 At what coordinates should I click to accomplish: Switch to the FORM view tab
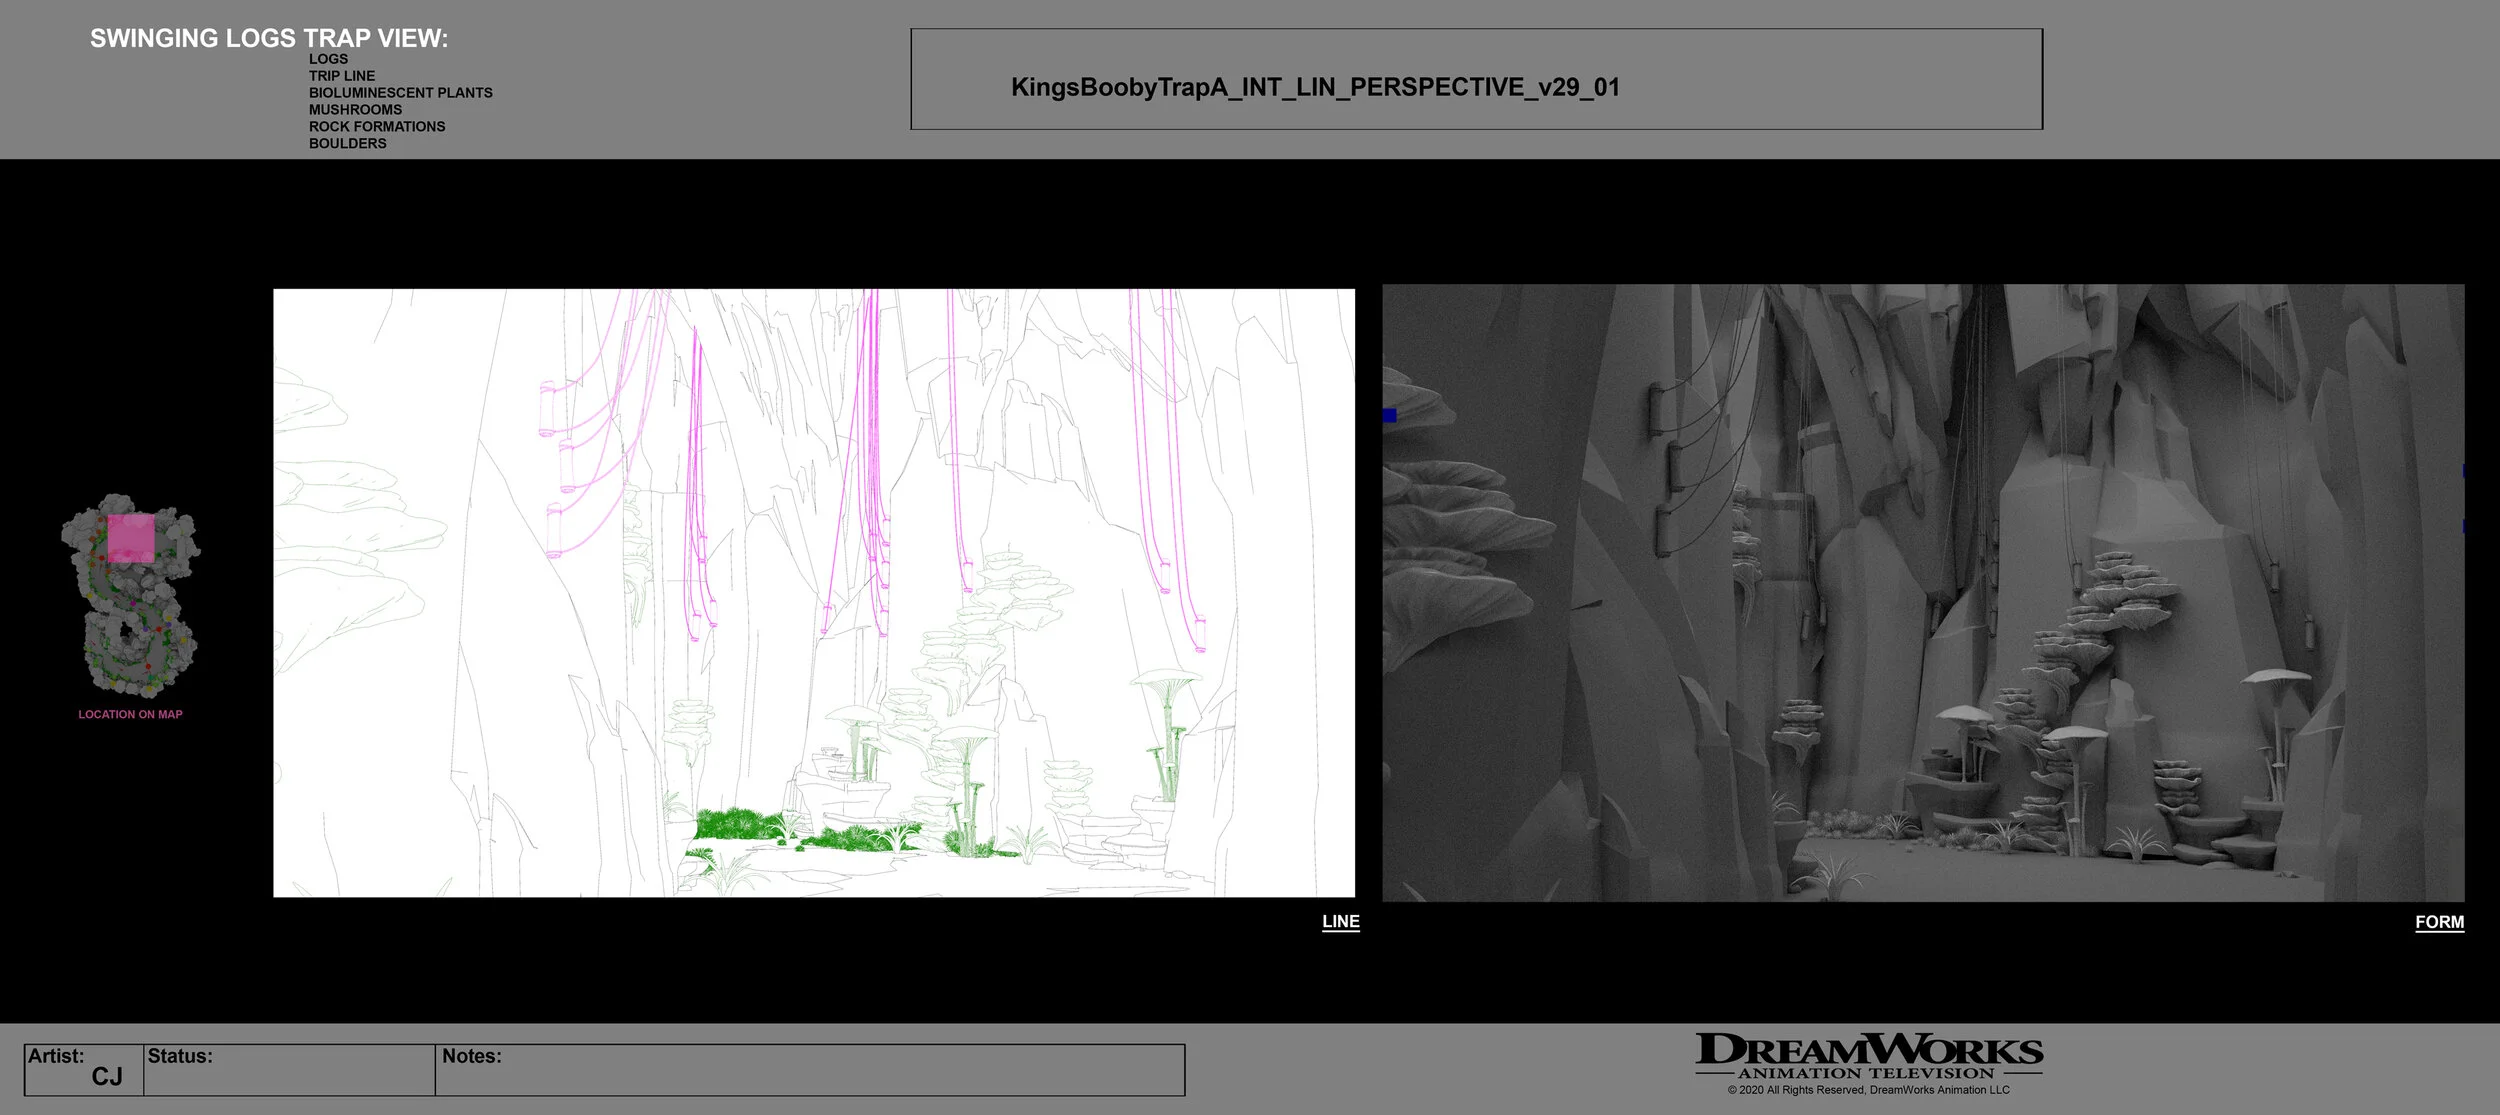(x=2440, y=921)
